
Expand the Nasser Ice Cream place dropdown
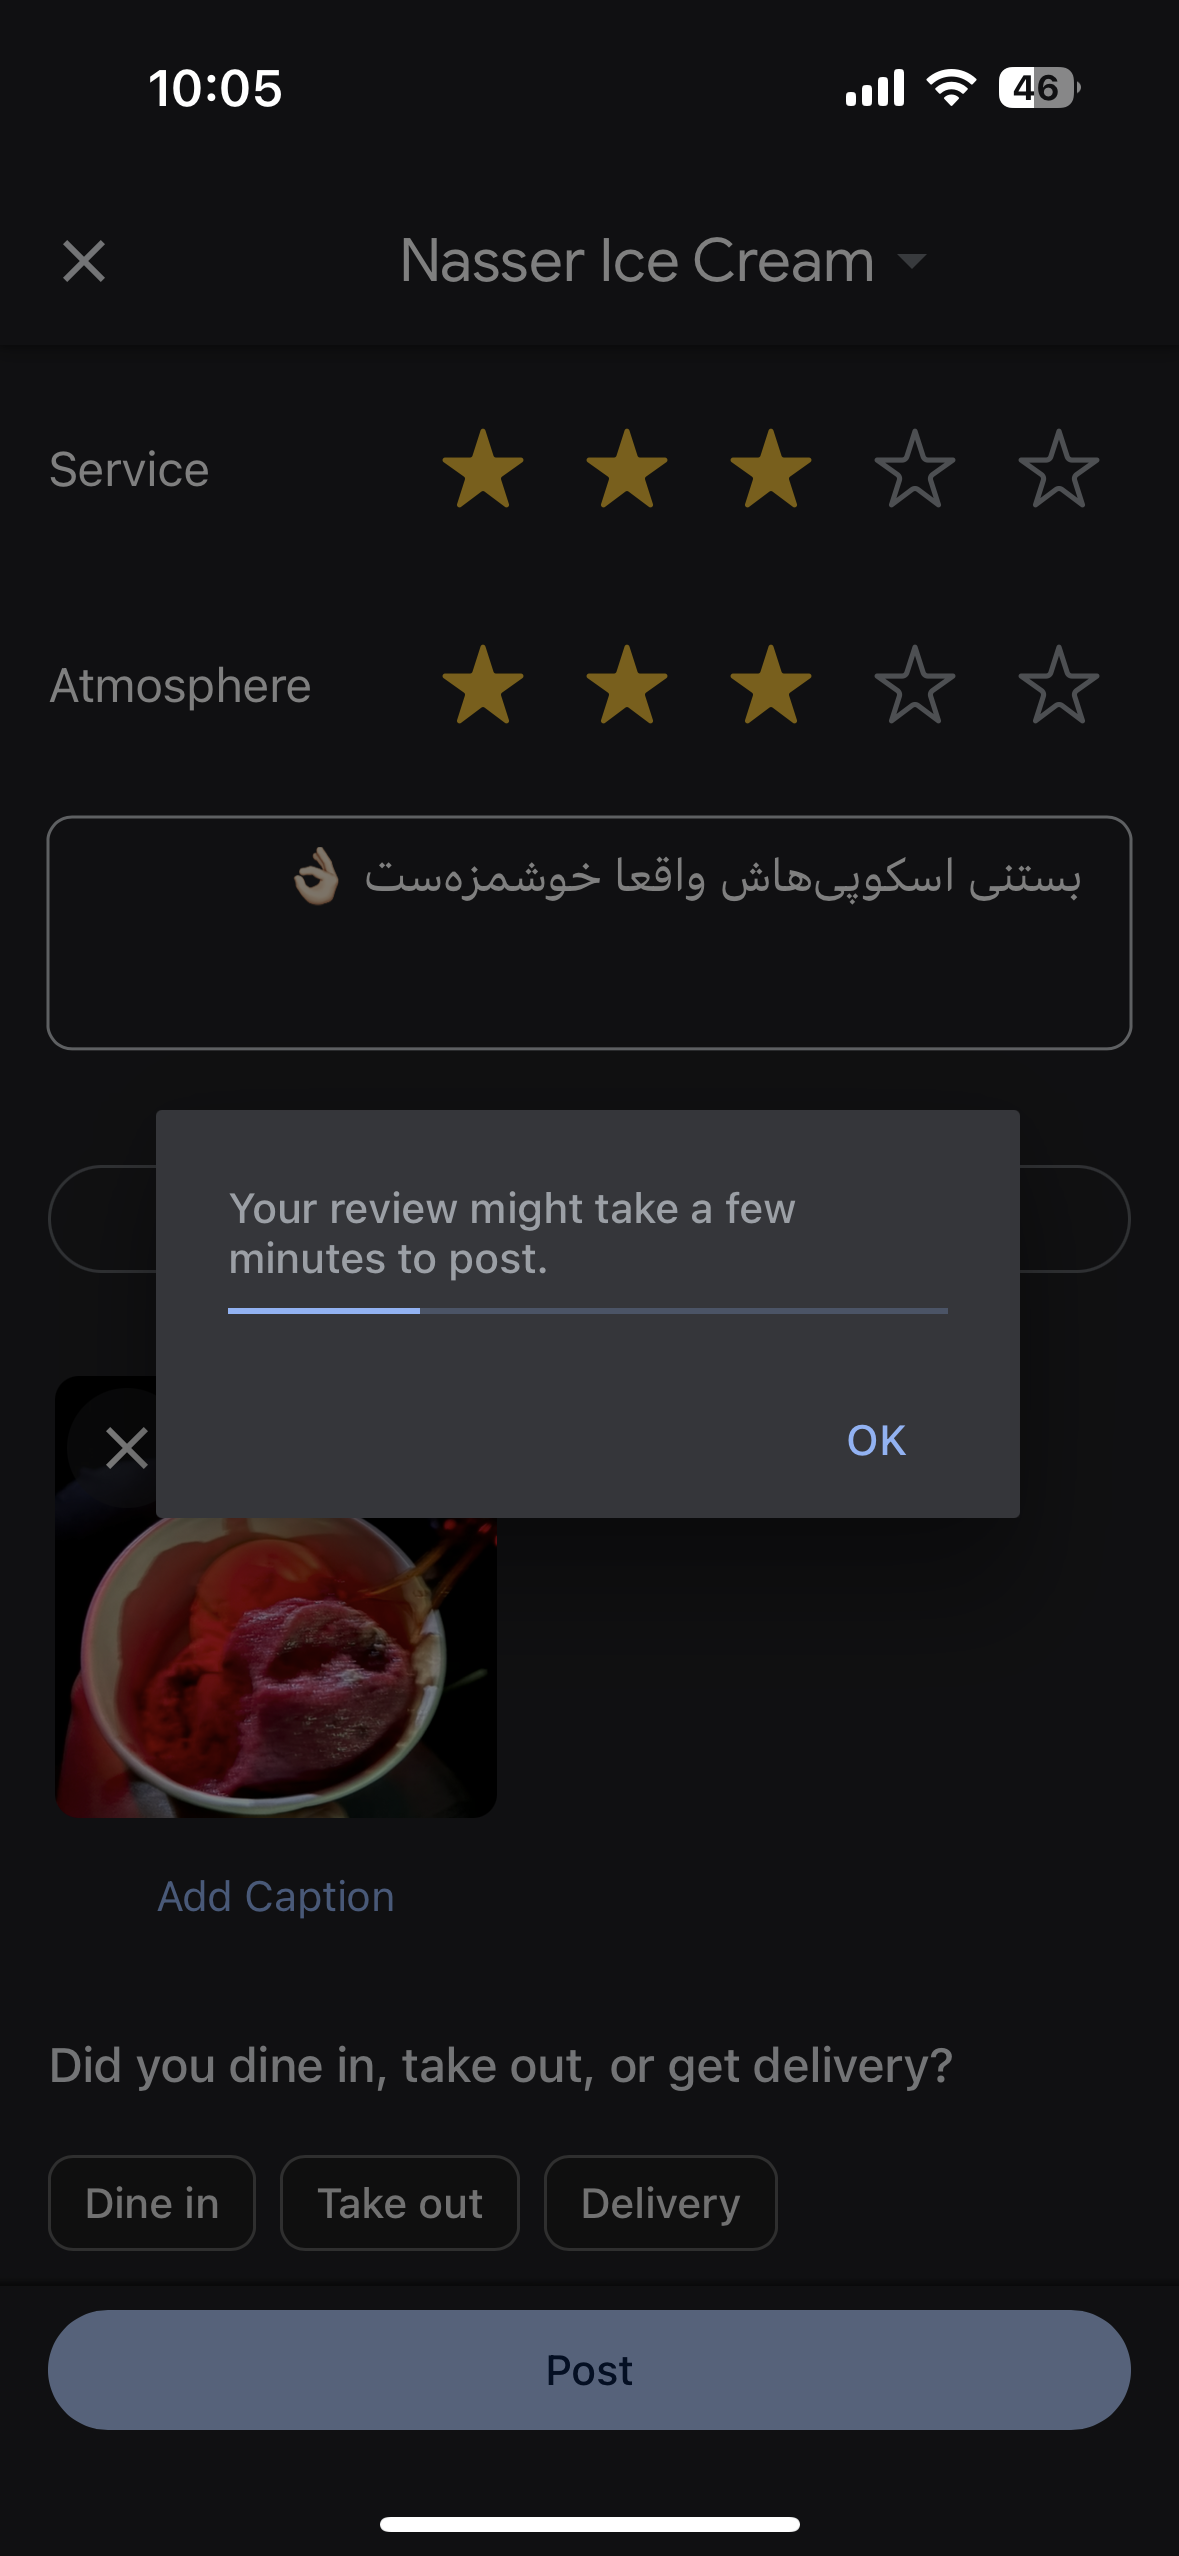click(x=911, y=262)
